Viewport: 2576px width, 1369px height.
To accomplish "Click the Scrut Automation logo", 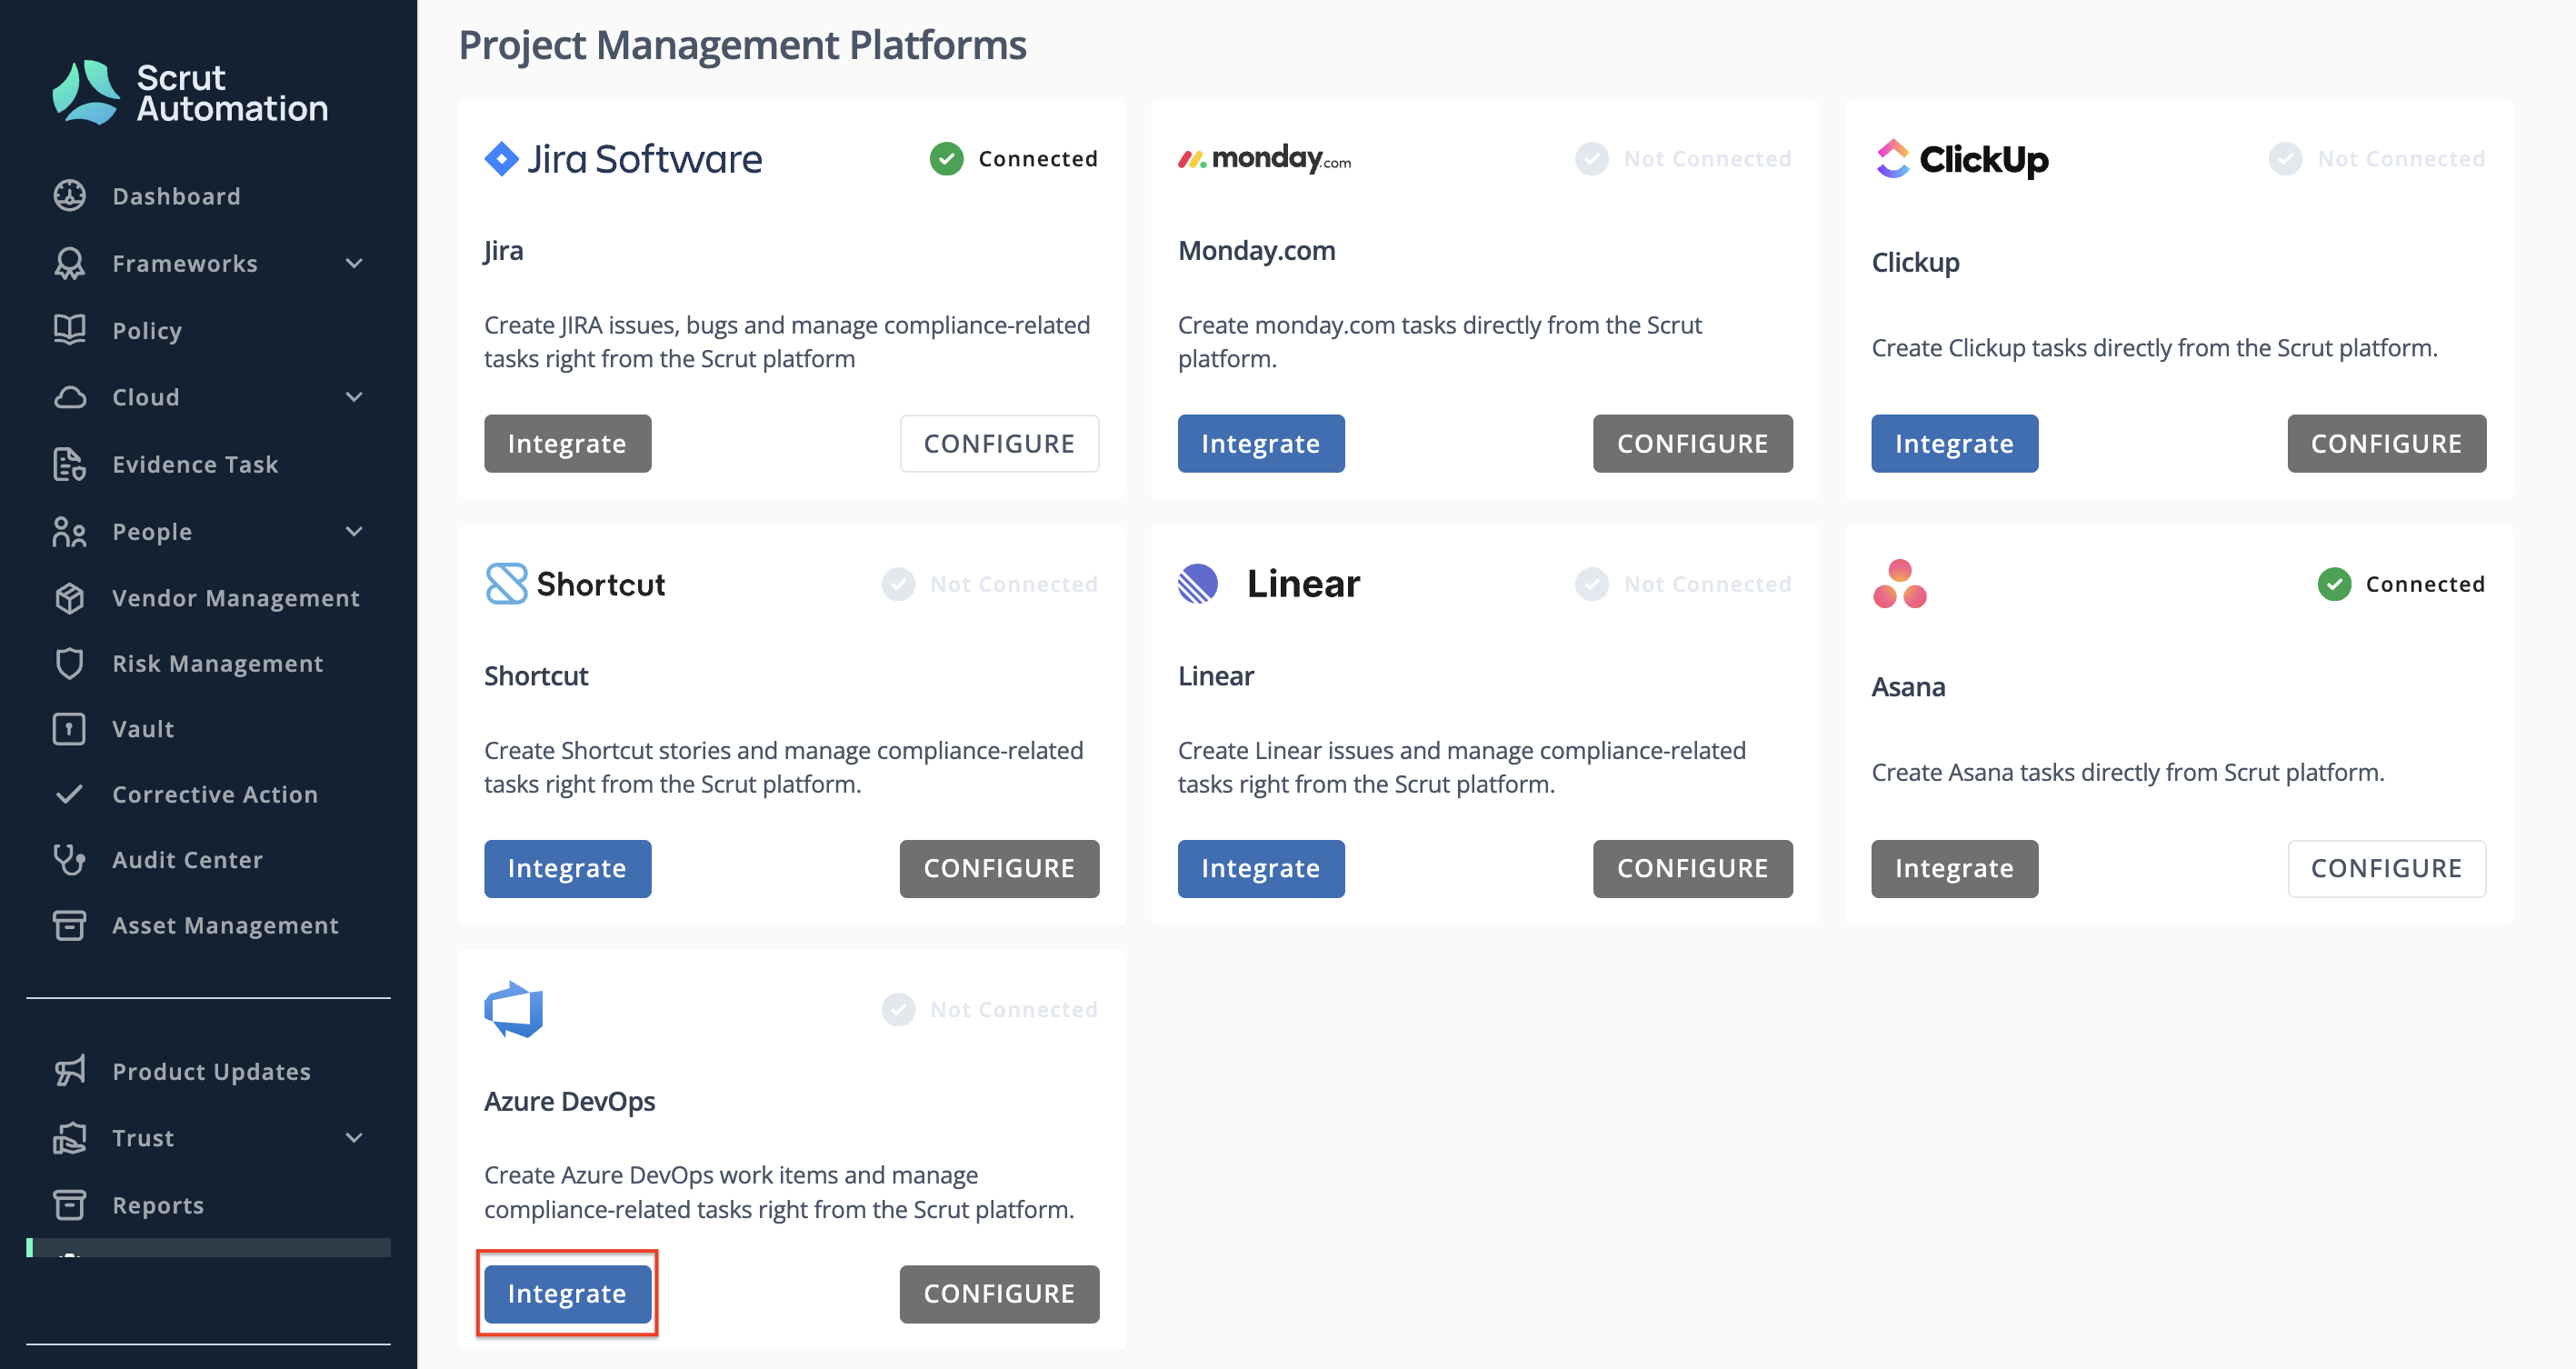I will (190, 92).
